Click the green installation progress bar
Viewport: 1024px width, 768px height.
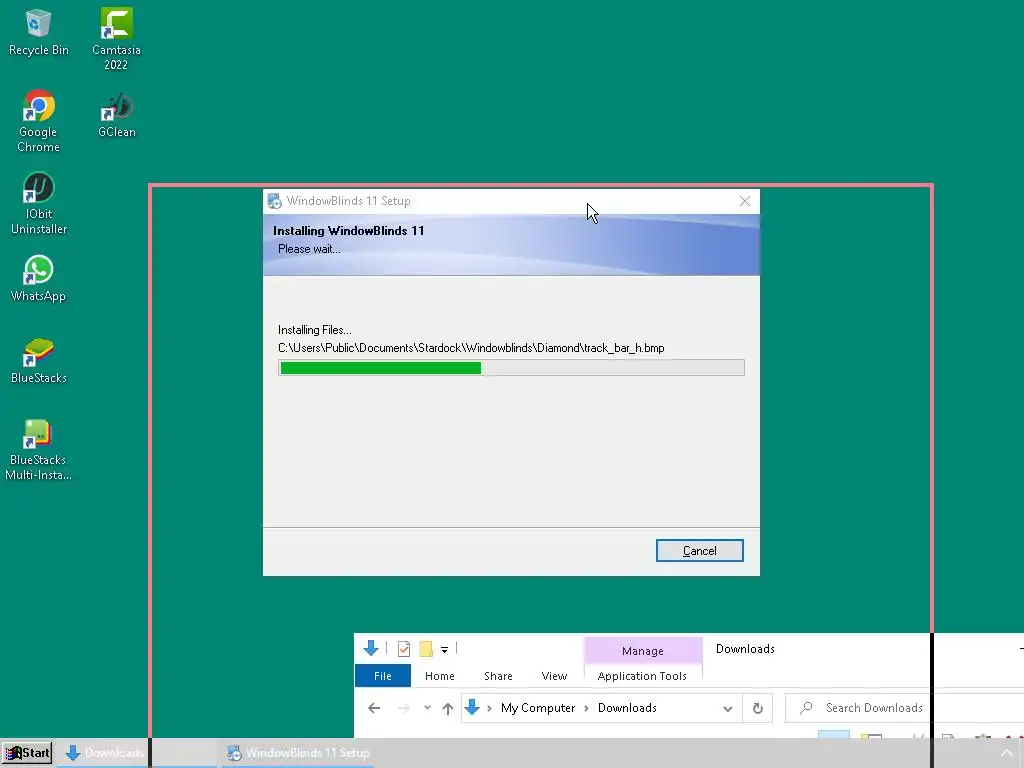pos(380,368)
